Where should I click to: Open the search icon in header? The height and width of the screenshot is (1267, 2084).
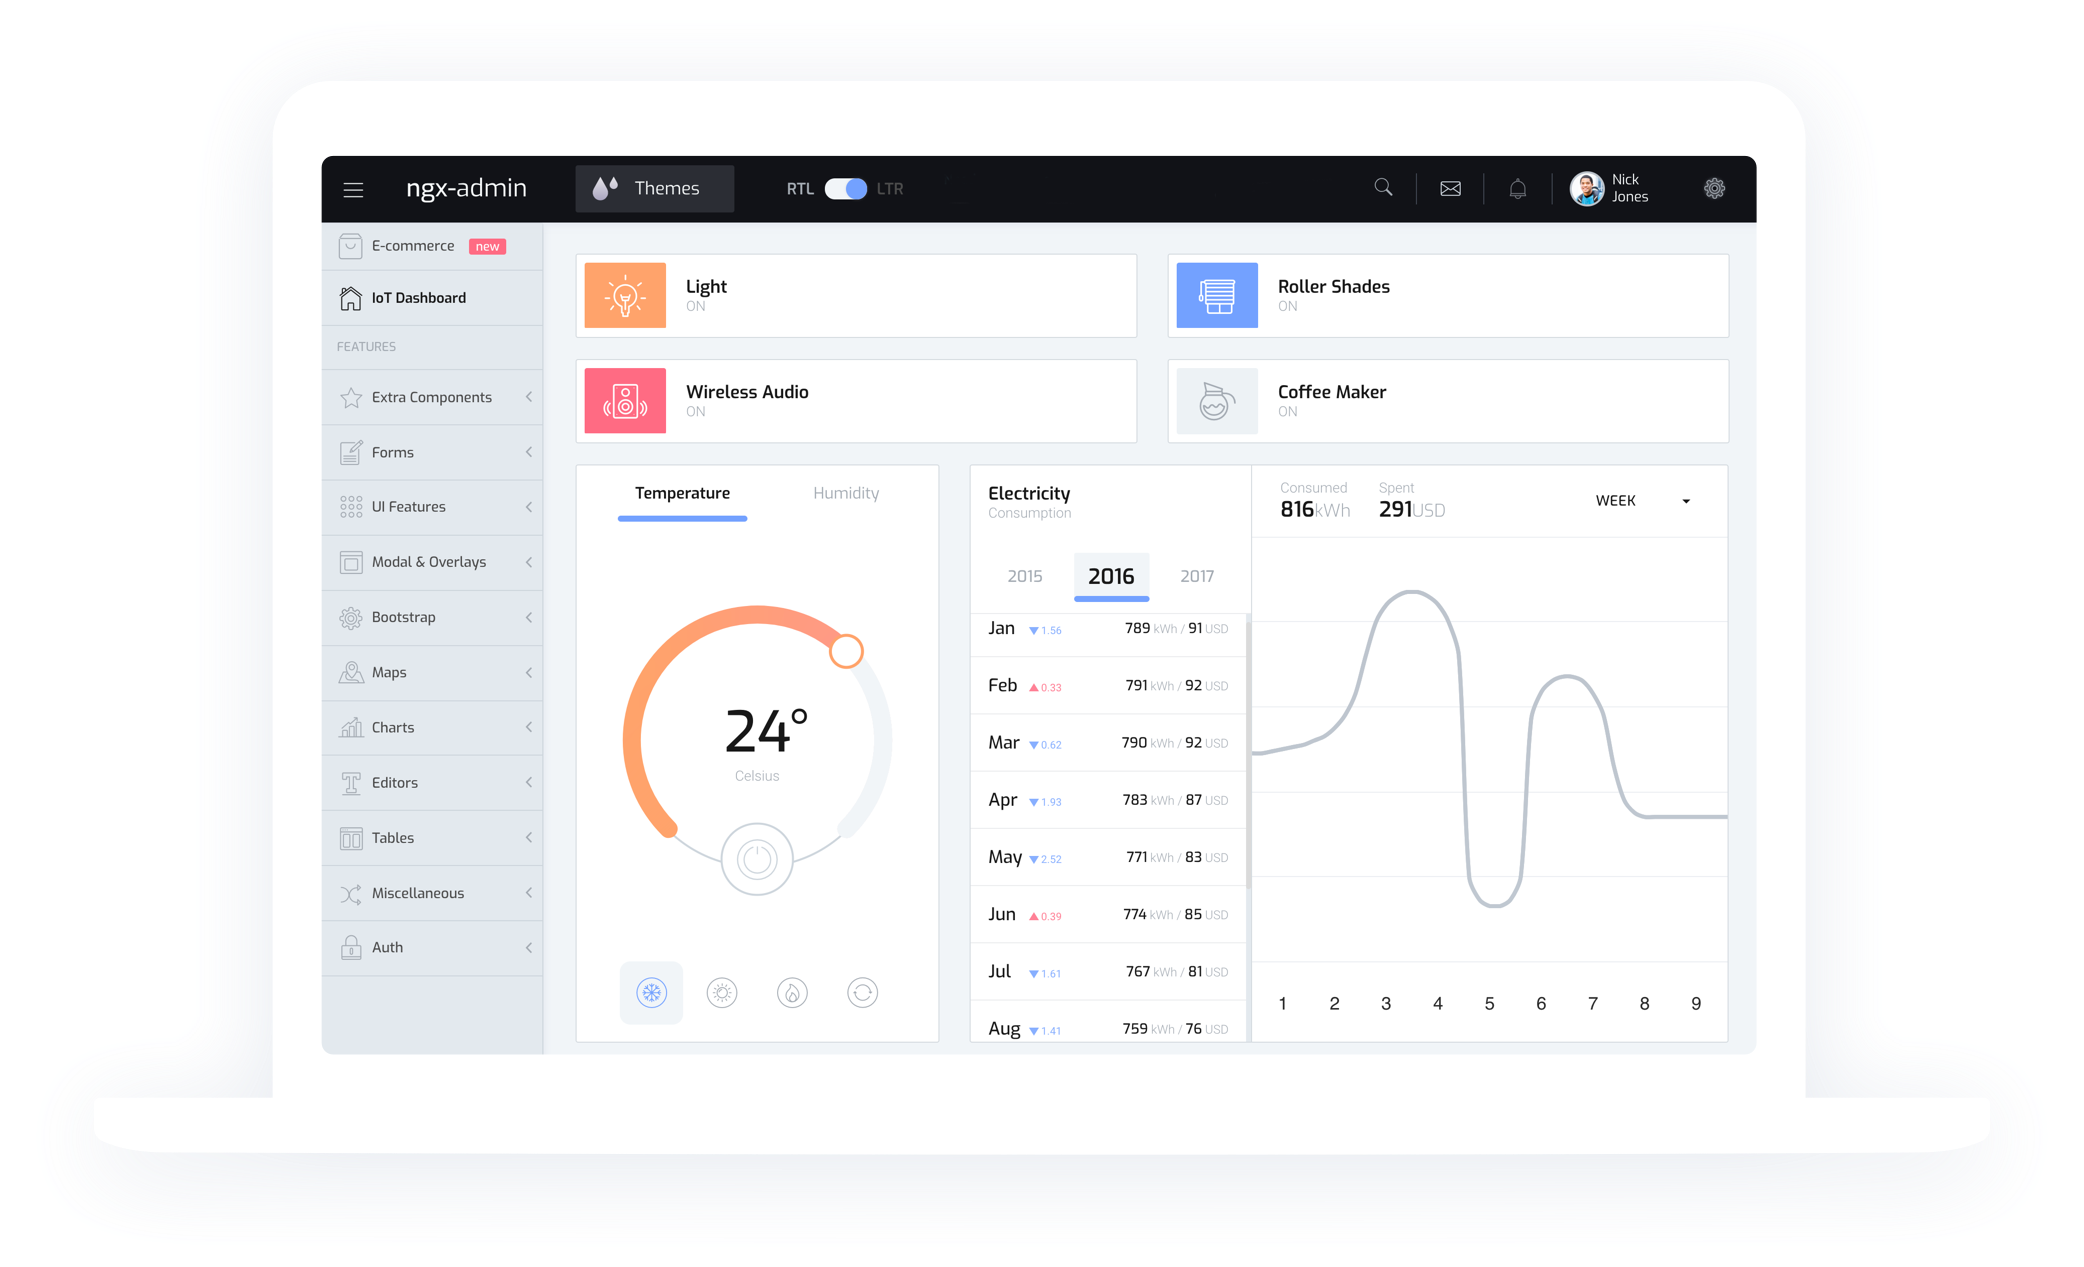(x=1383, y=188)
